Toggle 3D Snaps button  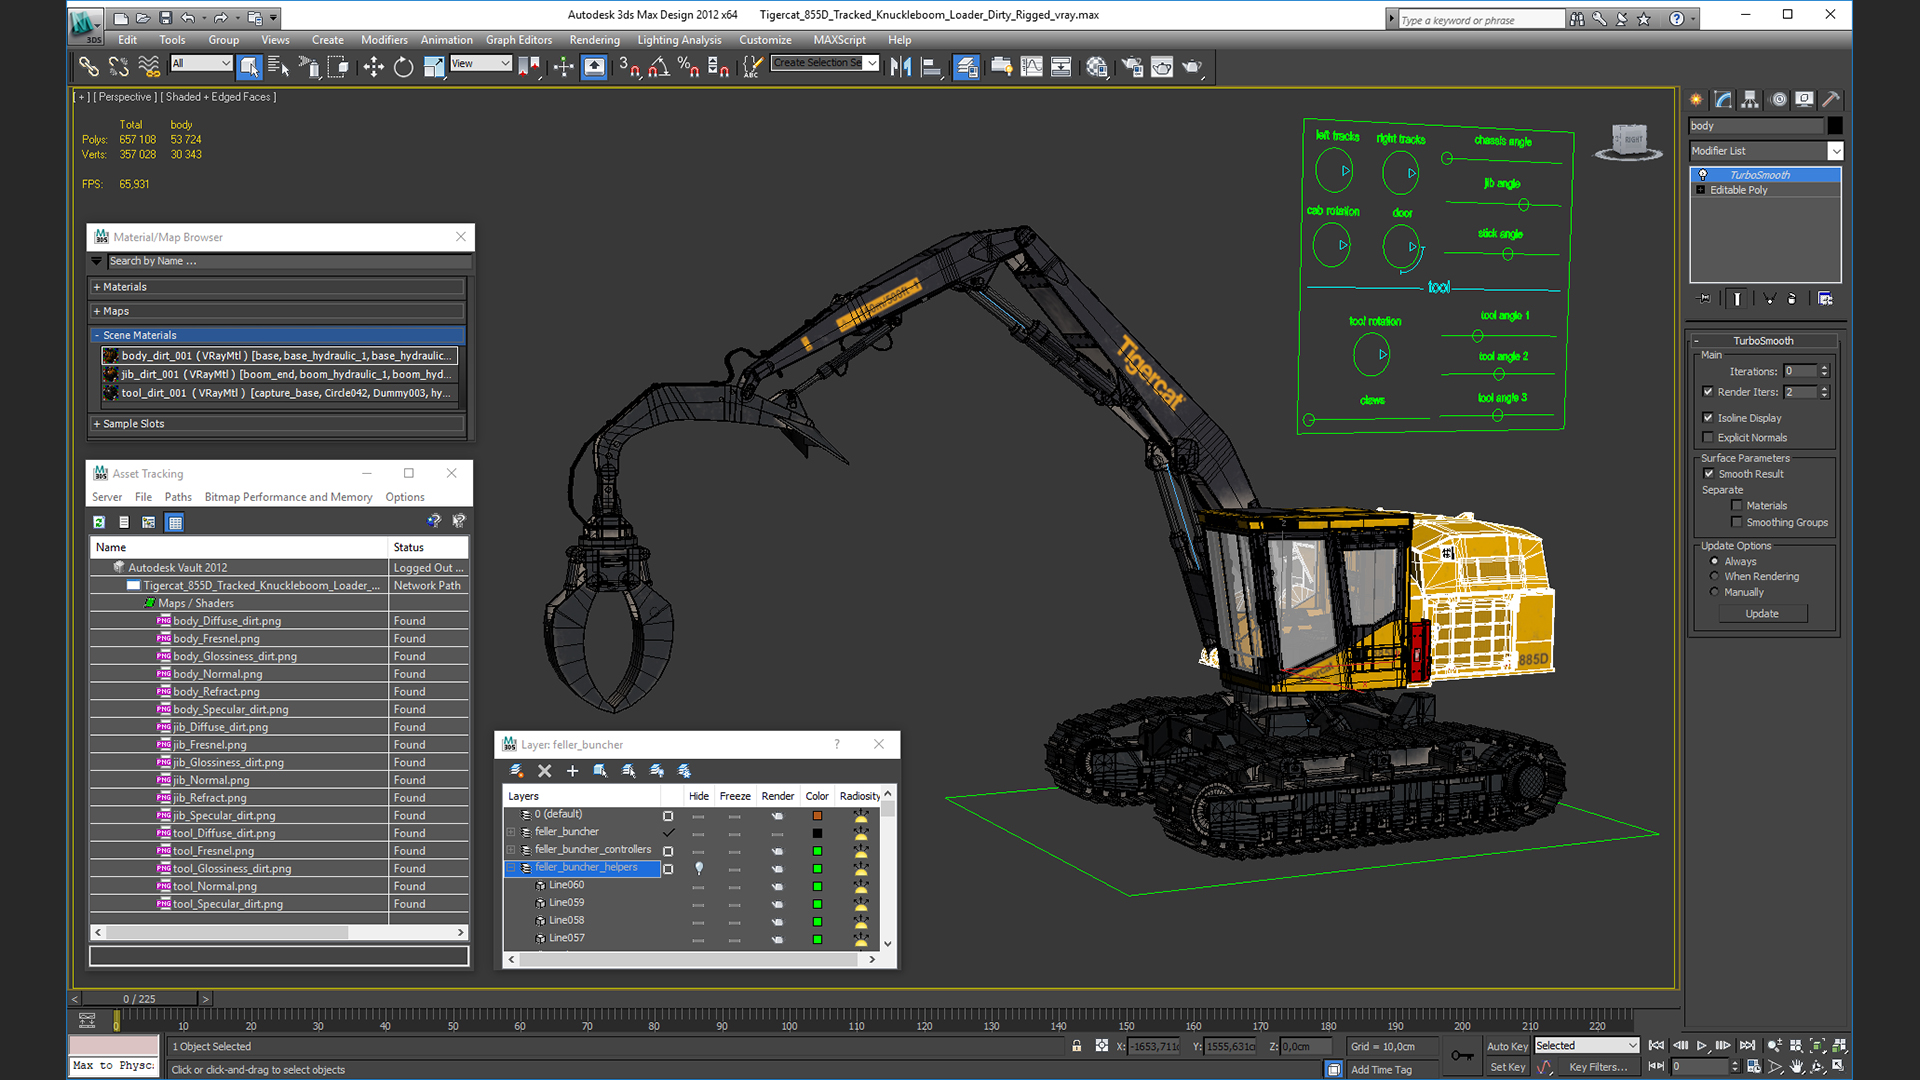coord(629,67)
